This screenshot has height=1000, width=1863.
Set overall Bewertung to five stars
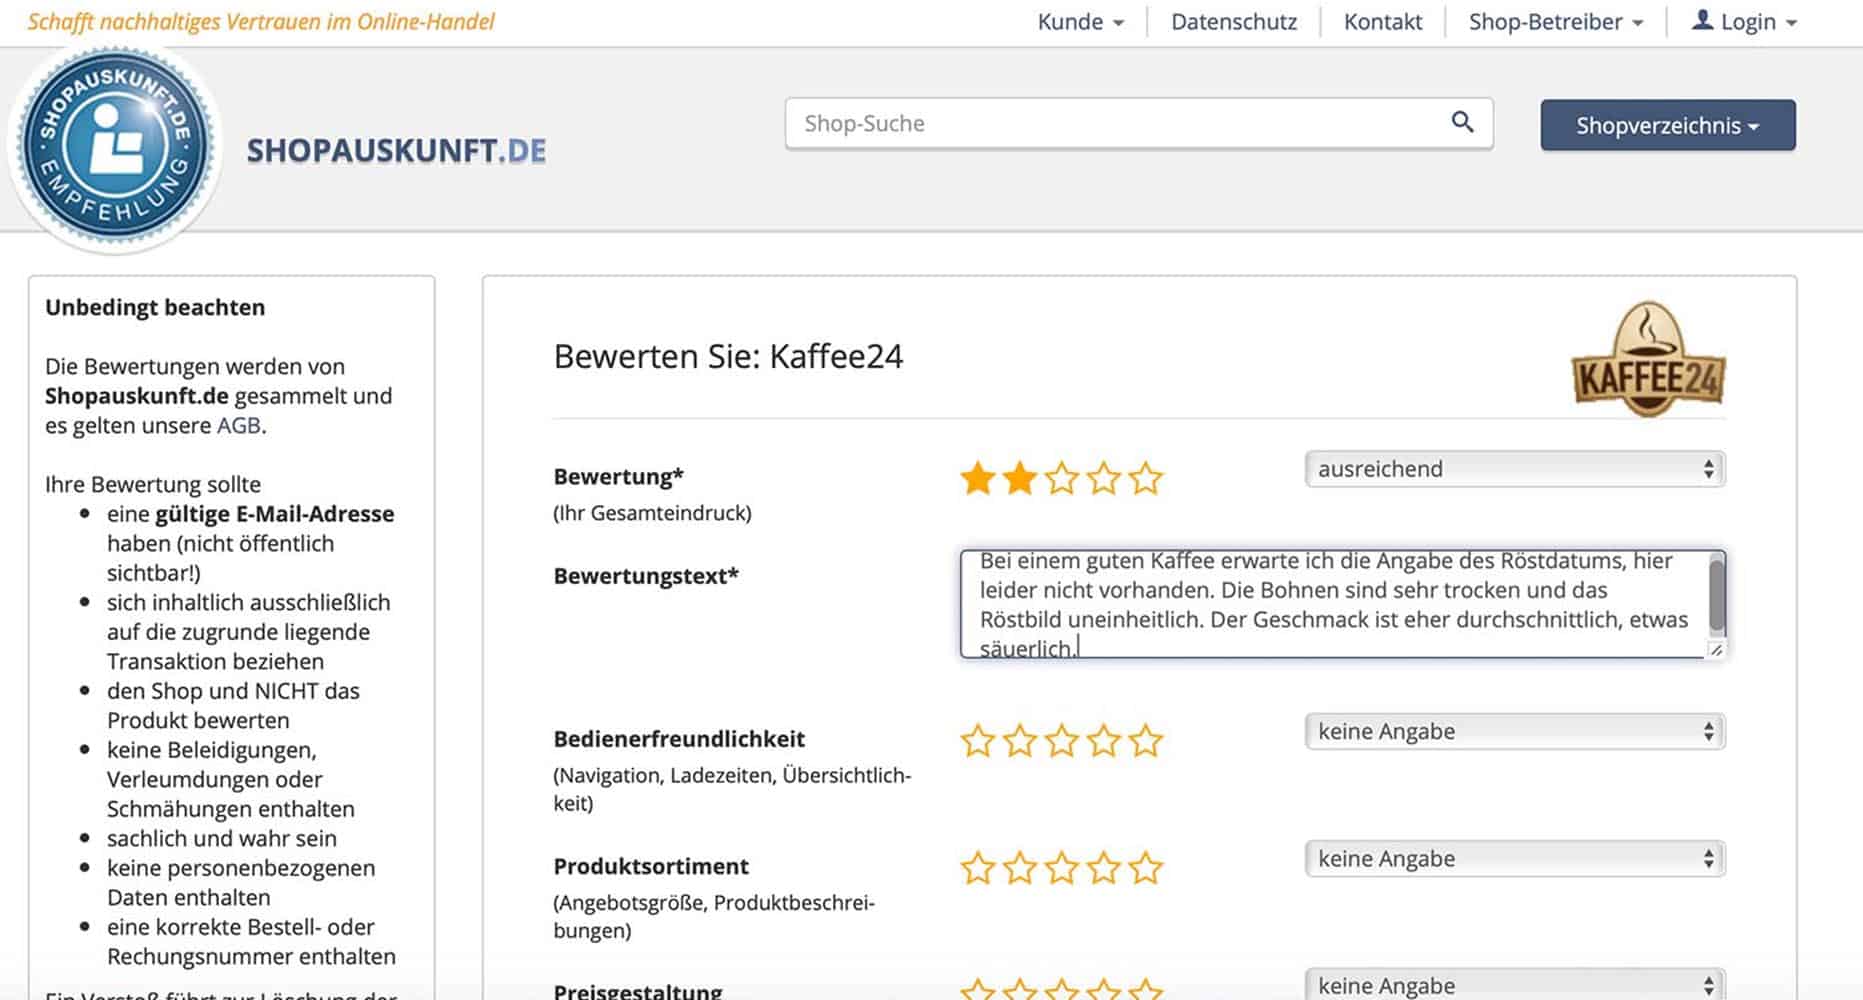pyautogui.click(x=1146, y=479)
